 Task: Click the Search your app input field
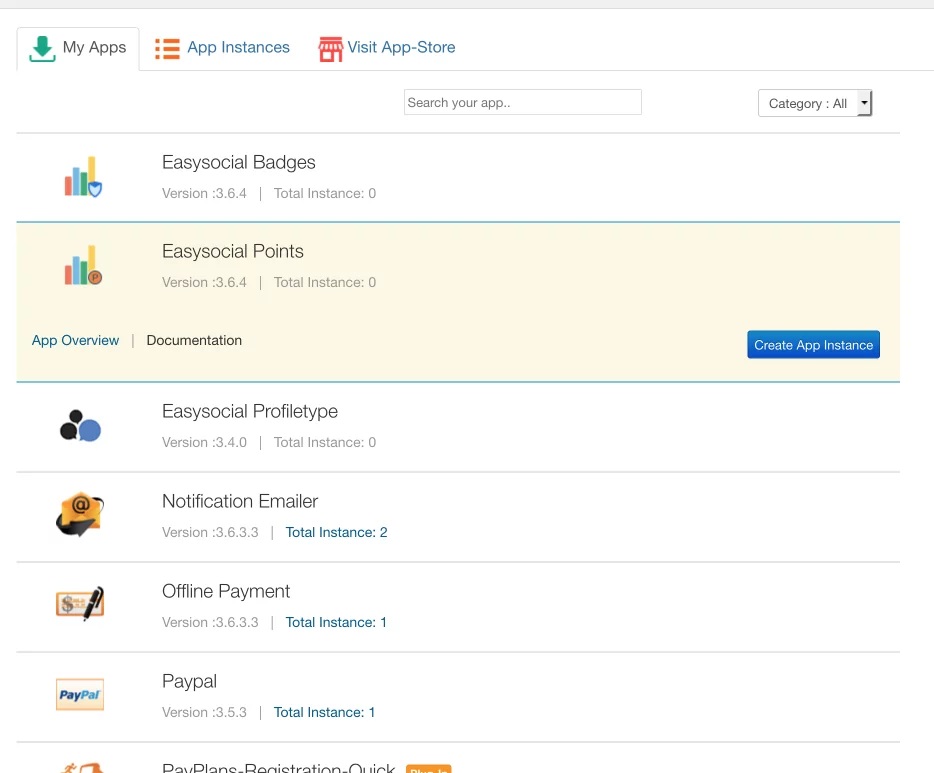[x=522, y=101]
